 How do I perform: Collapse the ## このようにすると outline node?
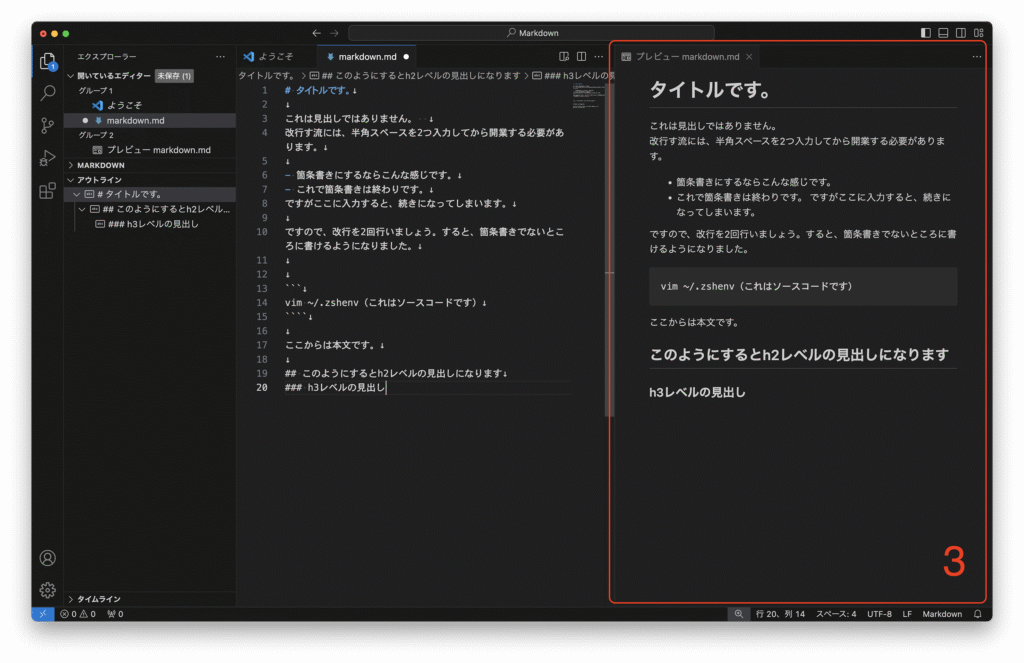coord(82,210)
